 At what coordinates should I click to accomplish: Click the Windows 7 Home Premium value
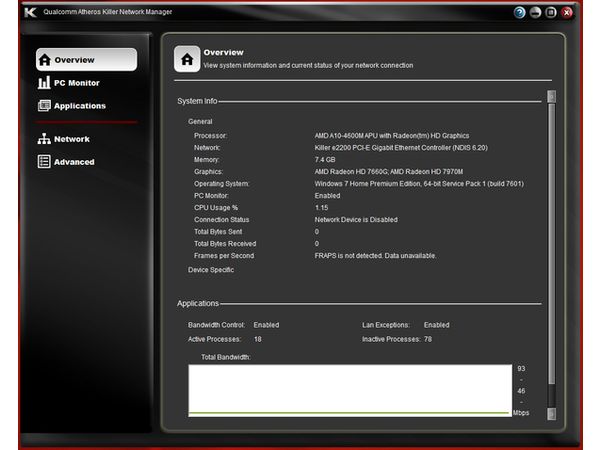click(x=419, y=184)
